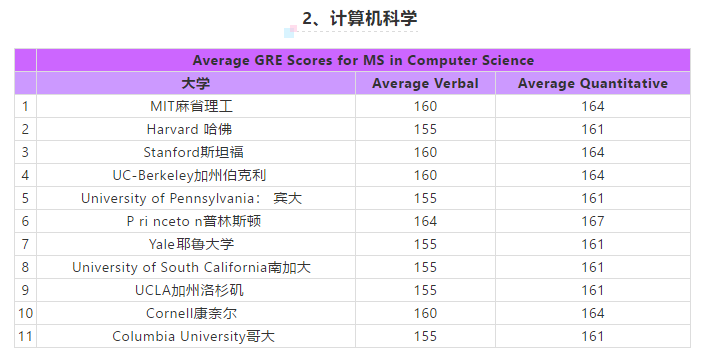Click the Princeton普林斯顿 cell
This screenshot has width=706, height=362.
(196, 221)
